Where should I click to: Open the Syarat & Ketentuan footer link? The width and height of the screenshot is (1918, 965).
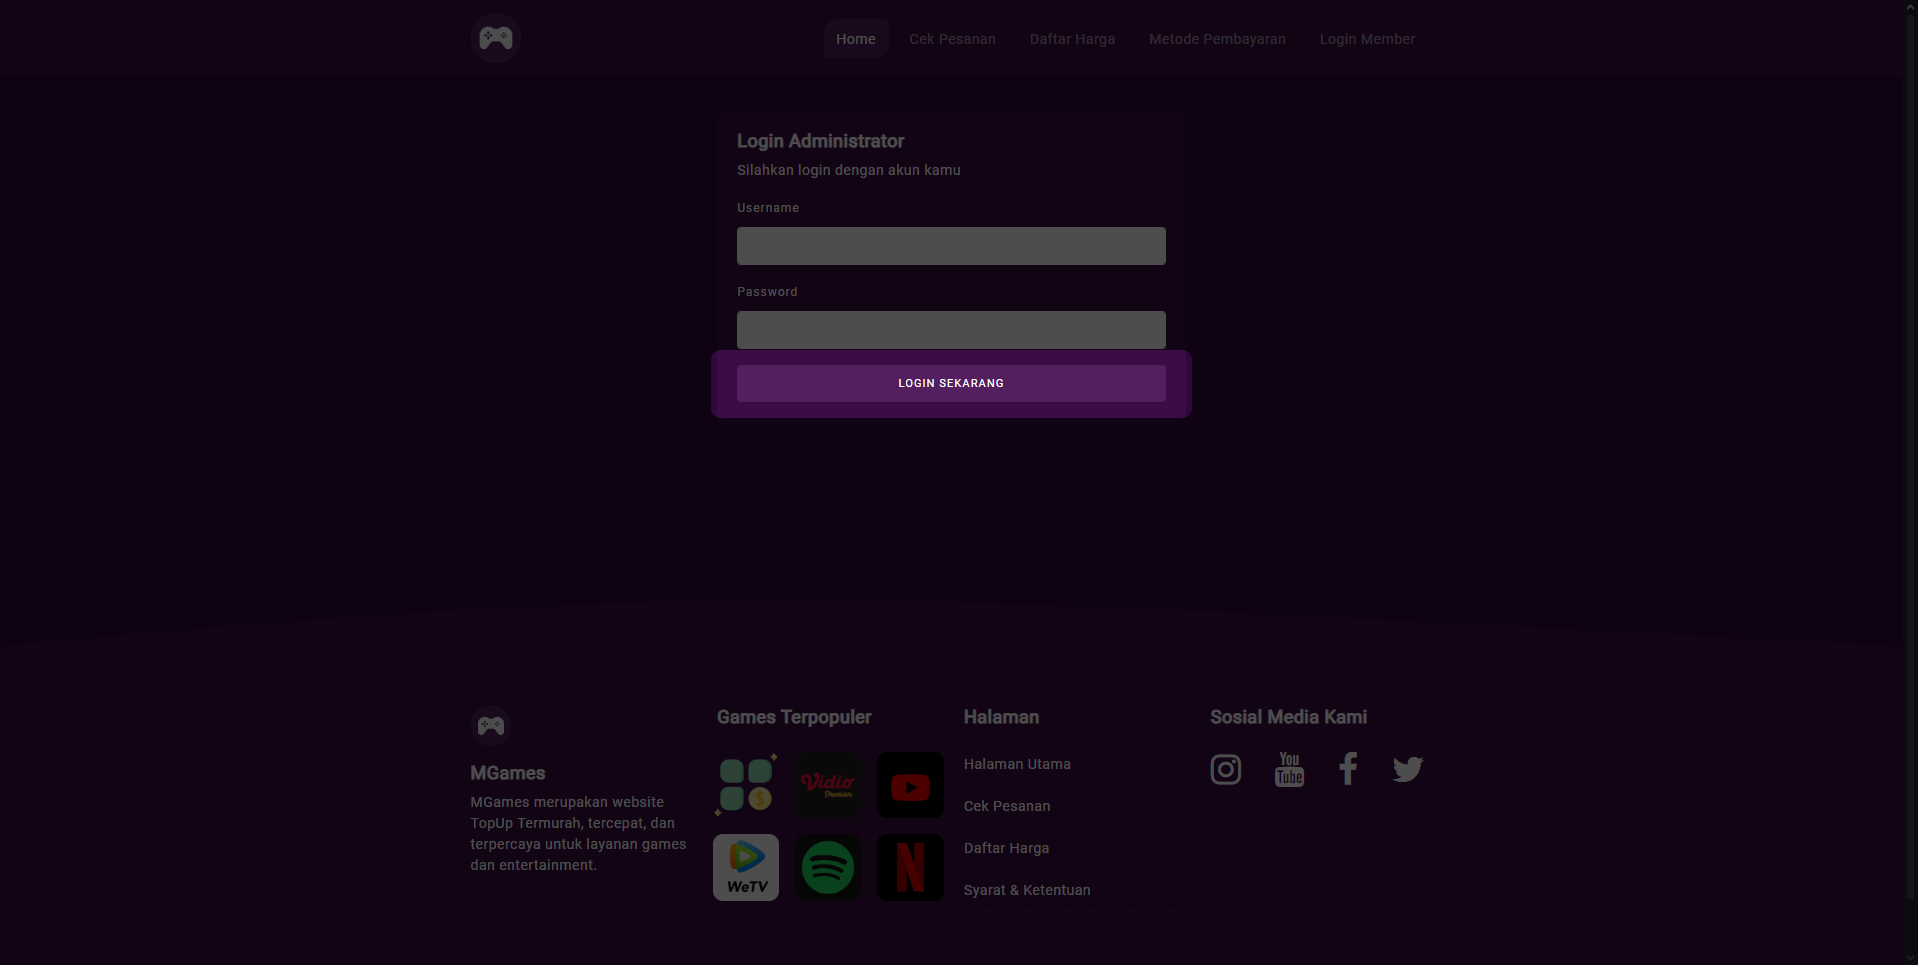[x=1027, y=890]
